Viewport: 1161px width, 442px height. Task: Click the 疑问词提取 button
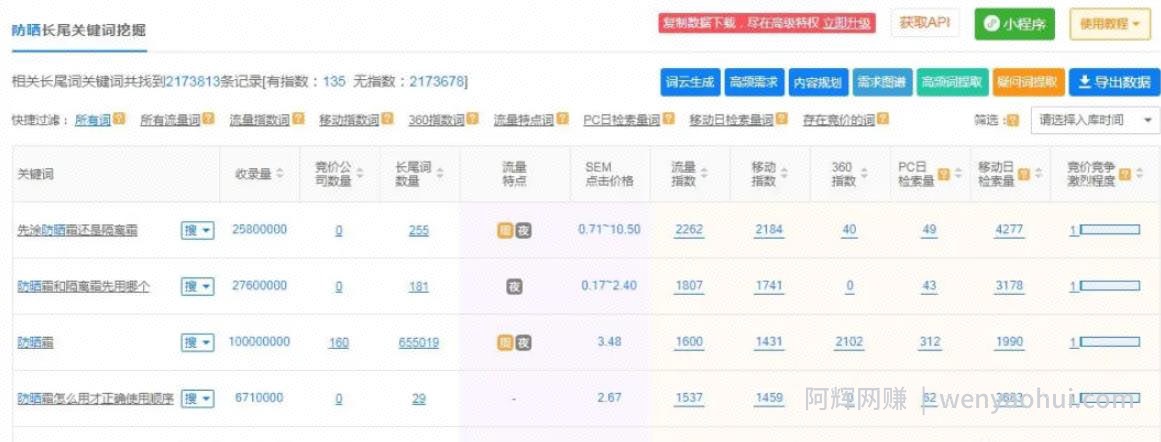pos(1029,82)
